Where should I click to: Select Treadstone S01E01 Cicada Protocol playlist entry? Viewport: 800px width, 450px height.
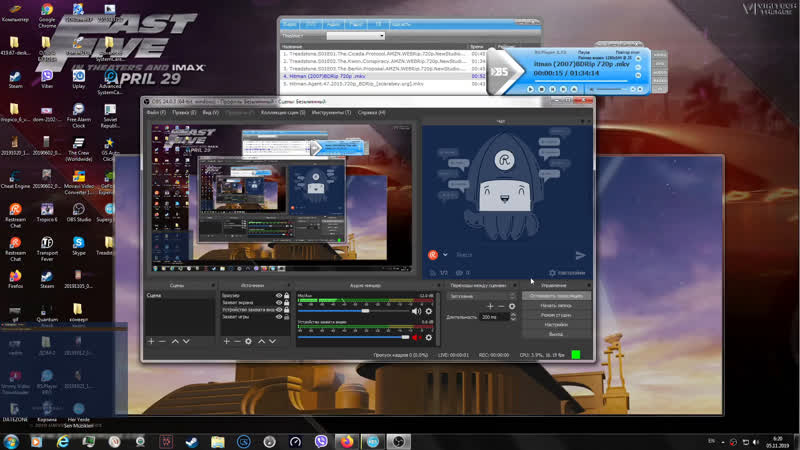point(383,54)
